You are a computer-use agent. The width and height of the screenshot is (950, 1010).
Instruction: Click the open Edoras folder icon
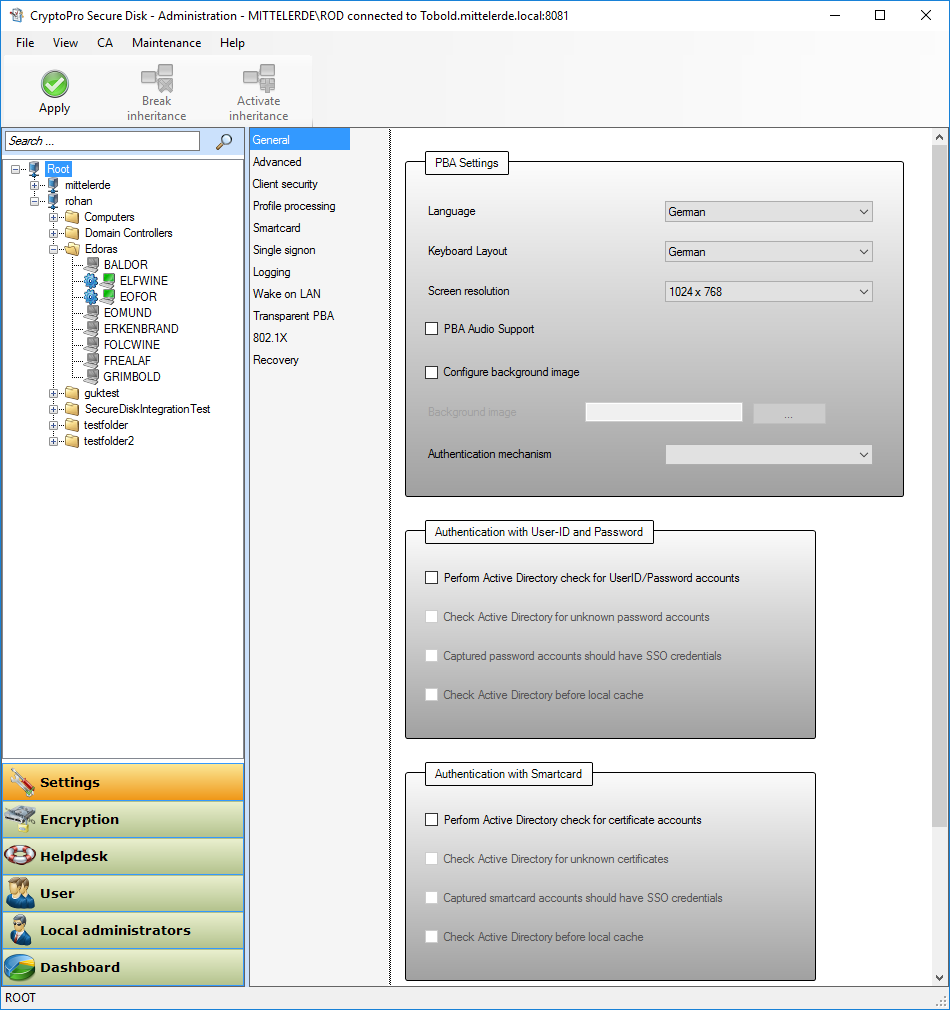[73, 249]
